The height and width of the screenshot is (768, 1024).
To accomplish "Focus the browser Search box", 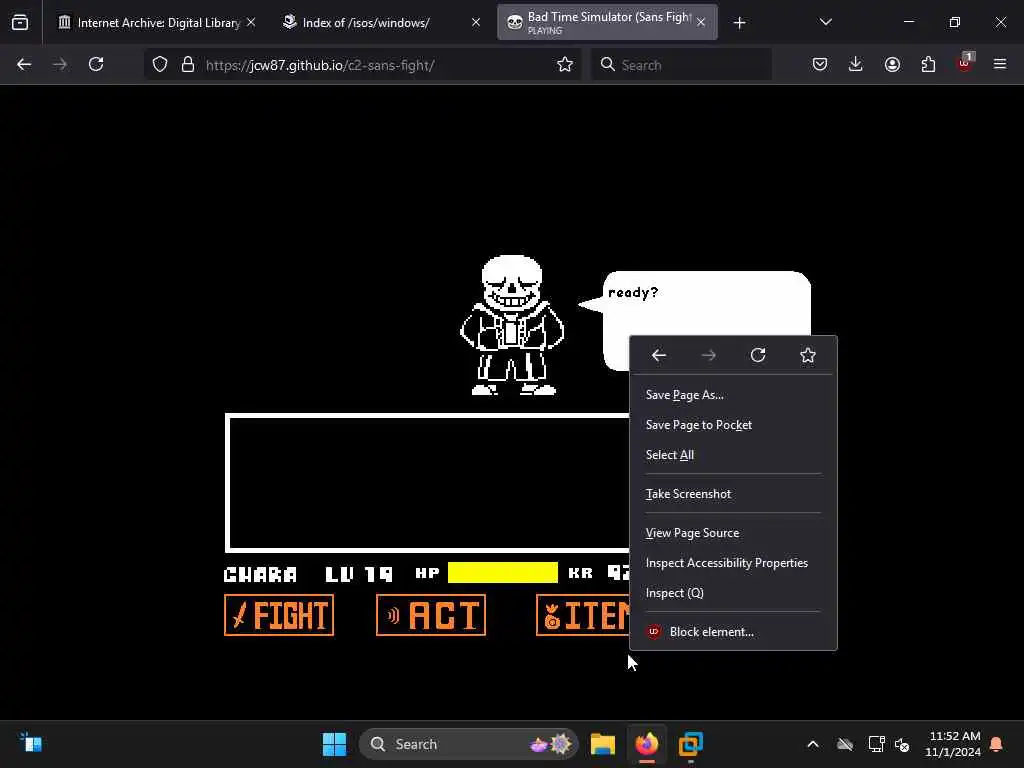I will click(x=681, y=65).
